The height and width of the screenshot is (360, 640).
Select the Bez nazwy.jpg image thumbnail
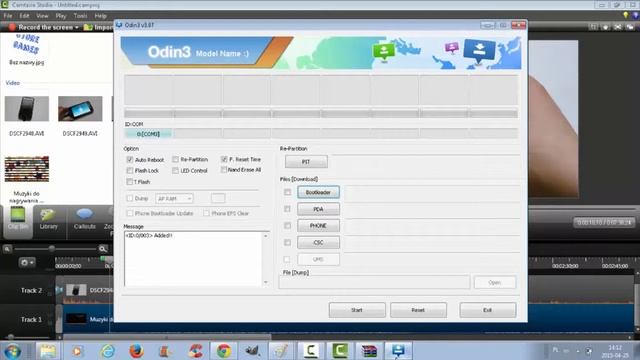[x=26, y=45]
